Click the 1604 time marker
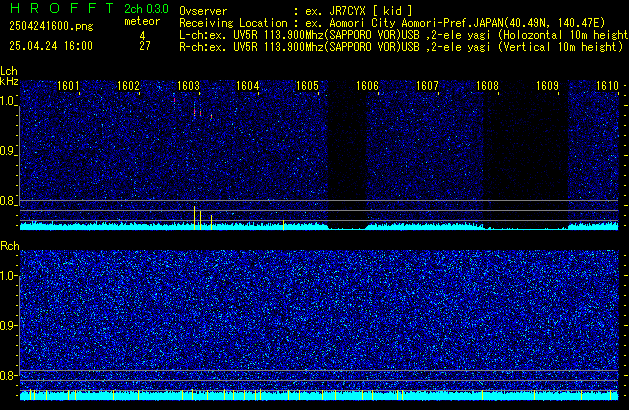629x410 pixels. pyautogui.click(x=248, y=86)
